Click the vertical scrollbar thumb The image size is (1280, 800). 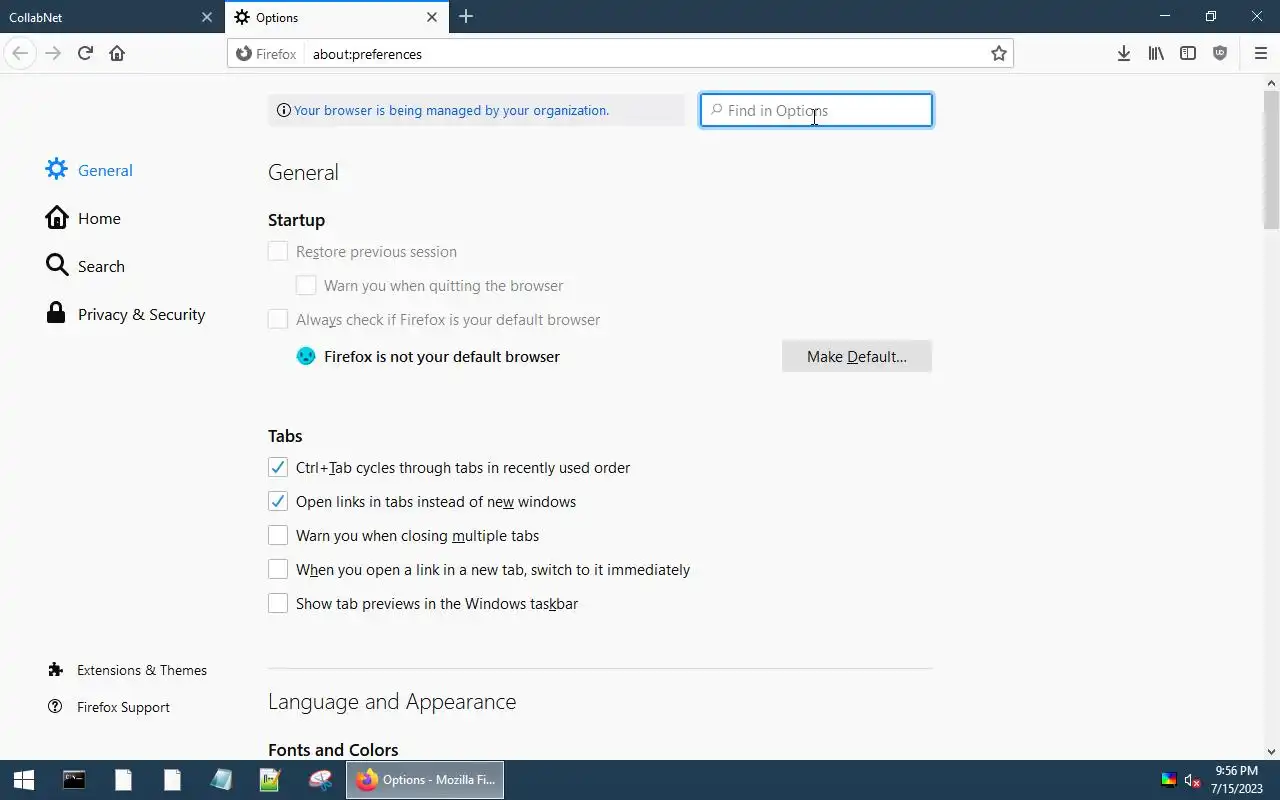(1271, 160)
